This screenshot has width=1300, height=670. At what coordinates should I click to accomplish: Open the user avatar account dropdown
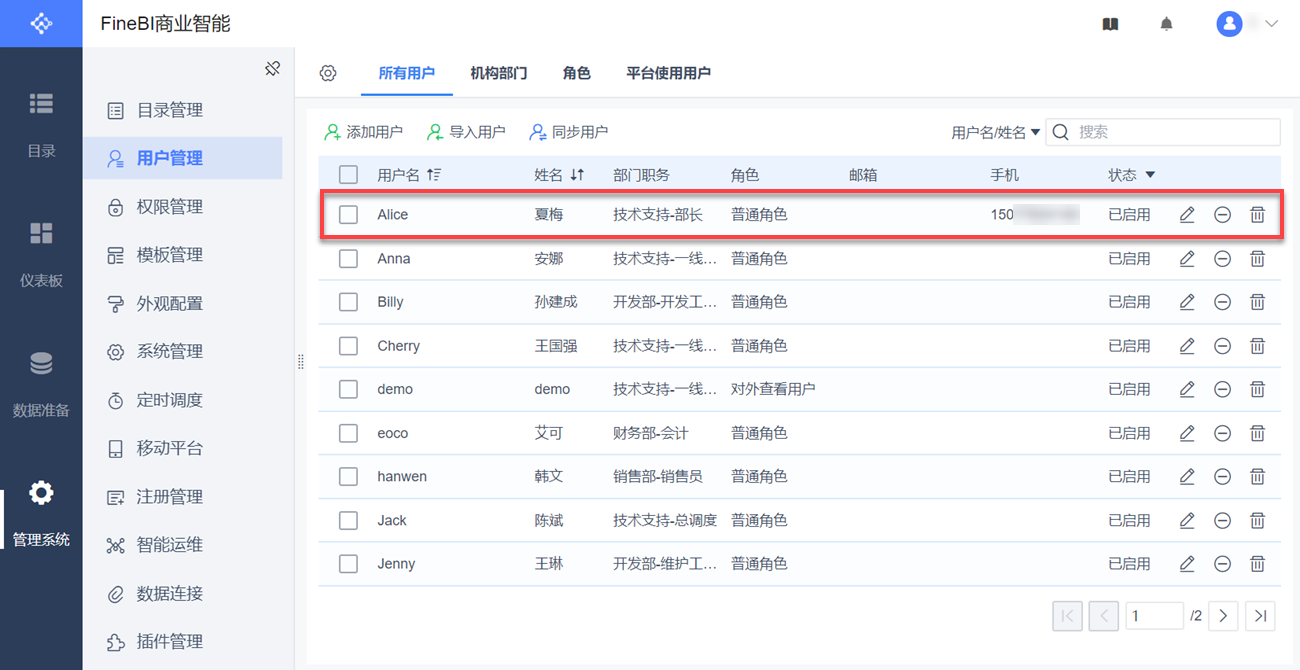1247,24
